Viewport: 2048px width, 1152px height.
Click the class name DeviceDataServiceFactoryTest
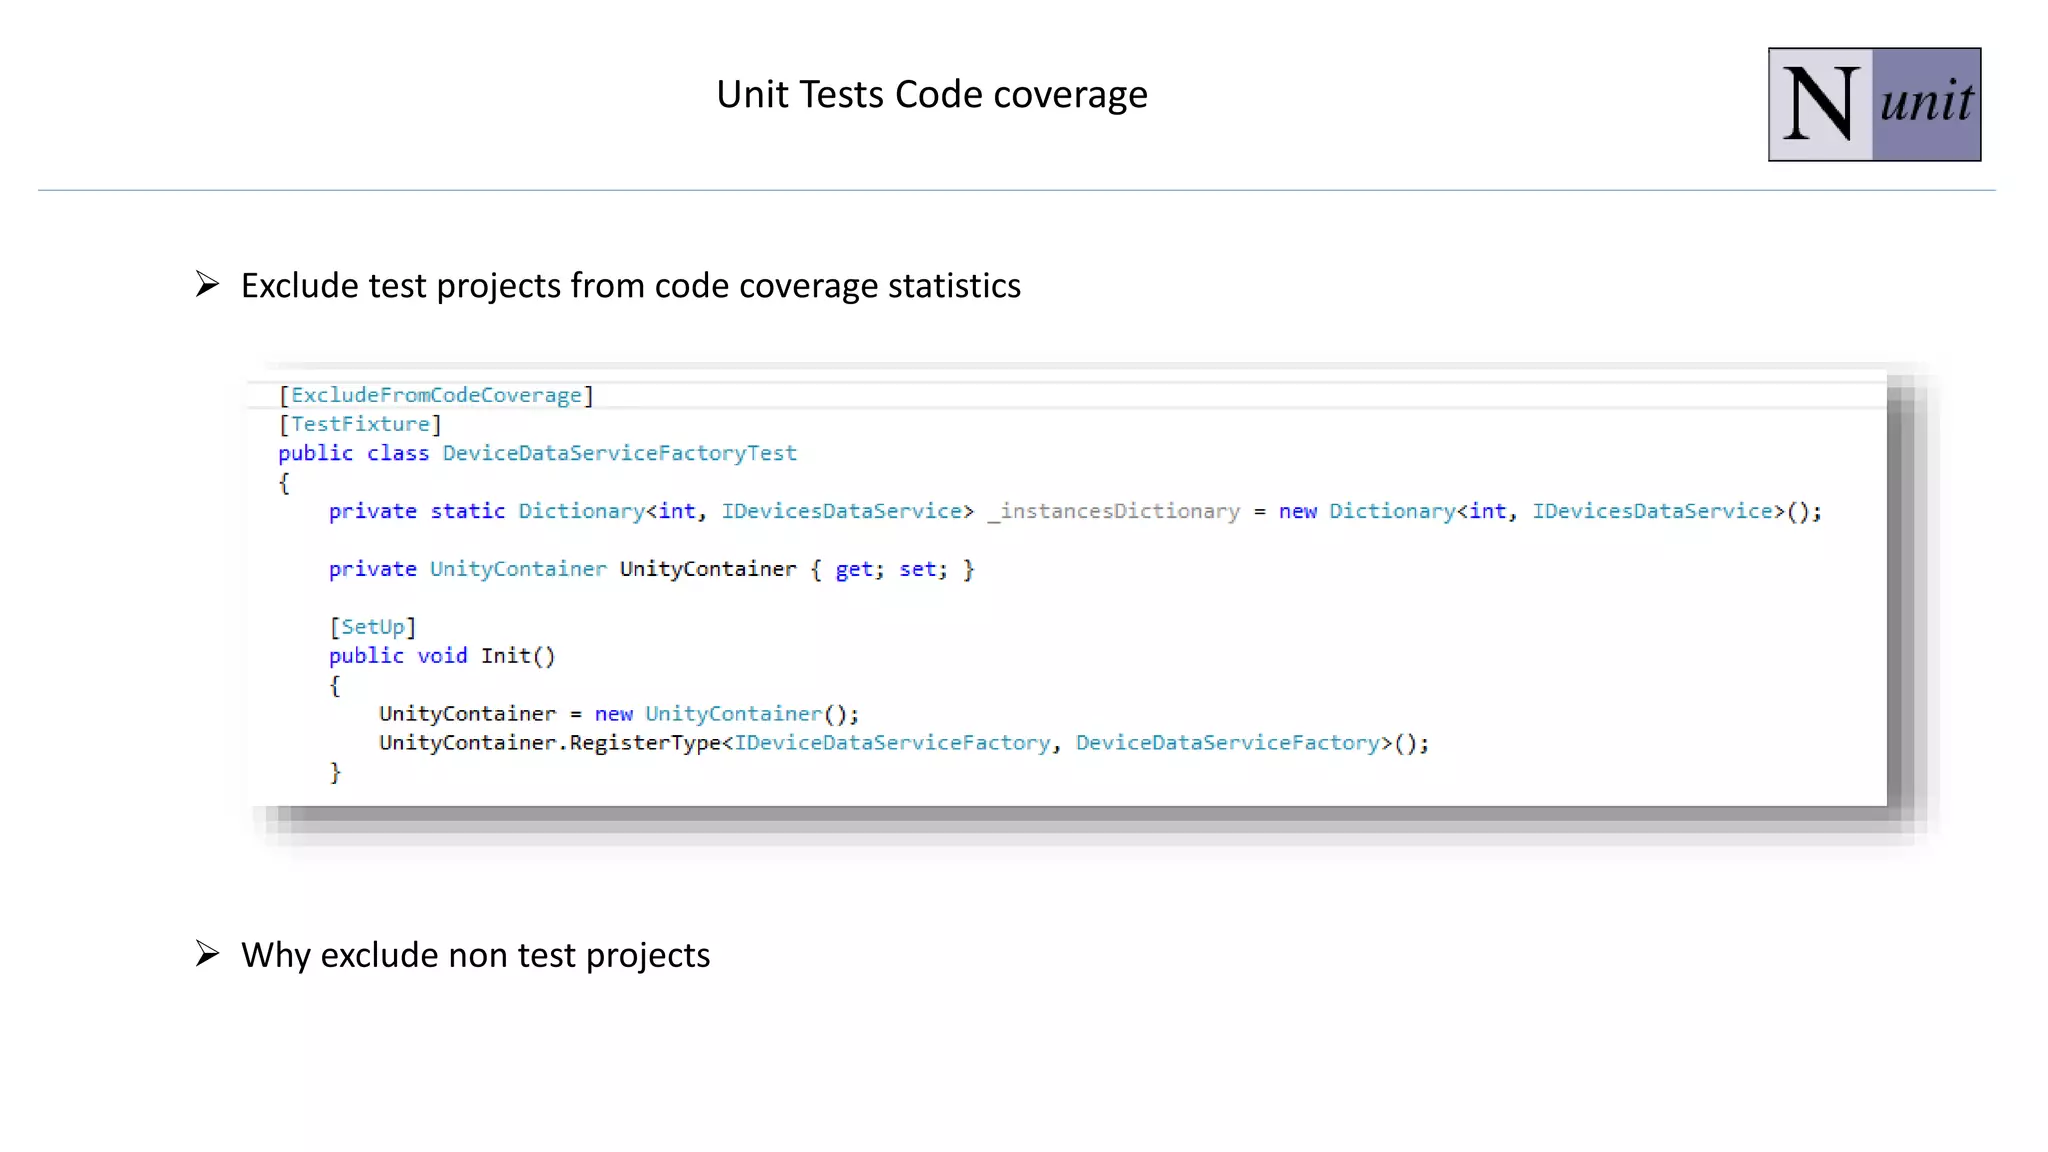[620, 453]
